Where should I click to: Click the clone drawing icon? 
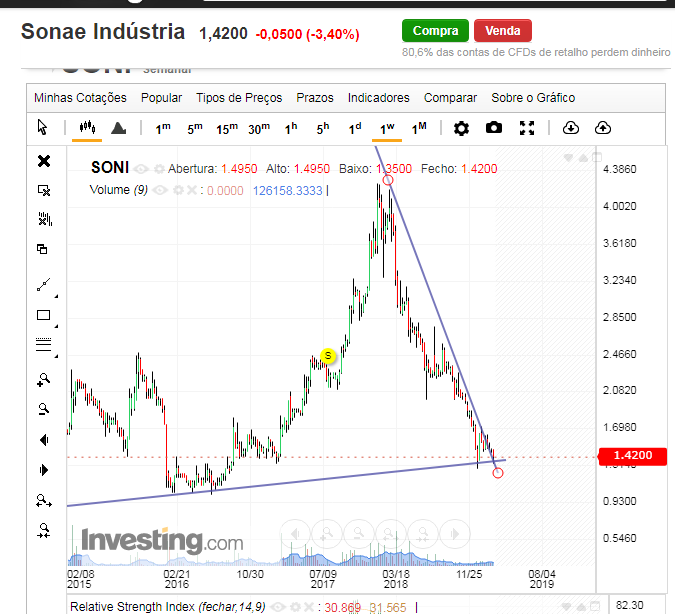[42, 249]
